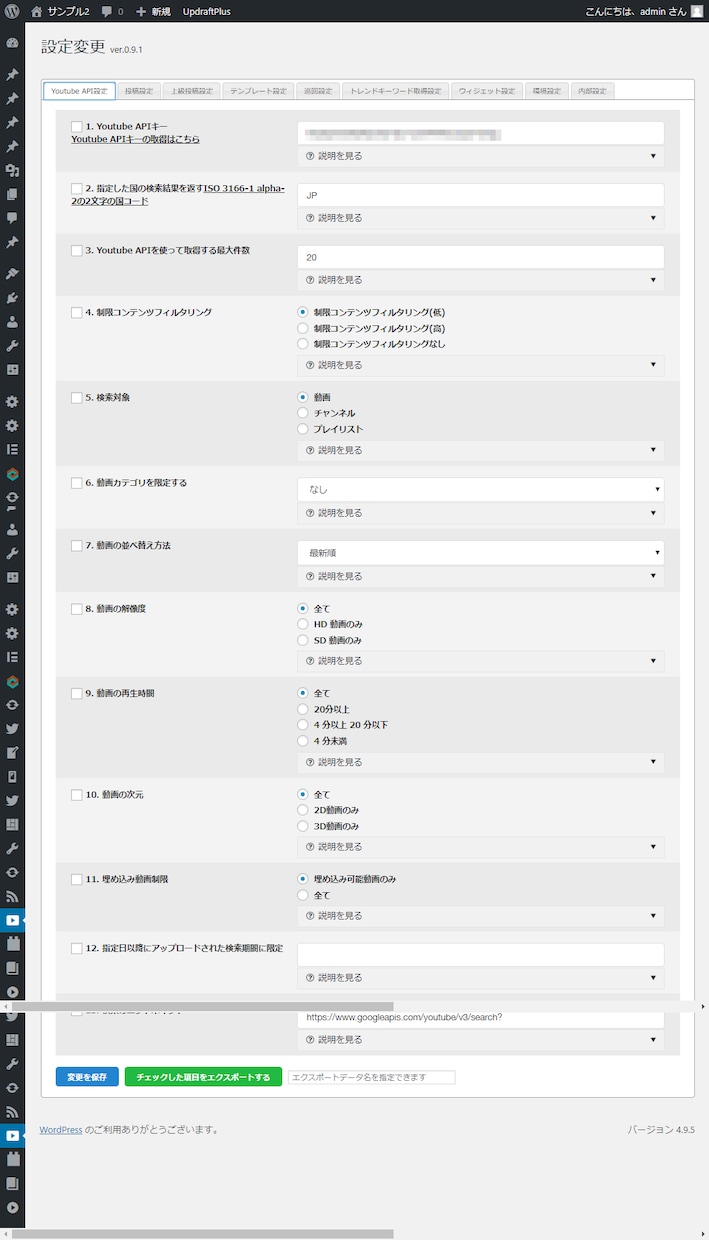Expand 説明を見る for 検索対象

(x=481, y=450)
